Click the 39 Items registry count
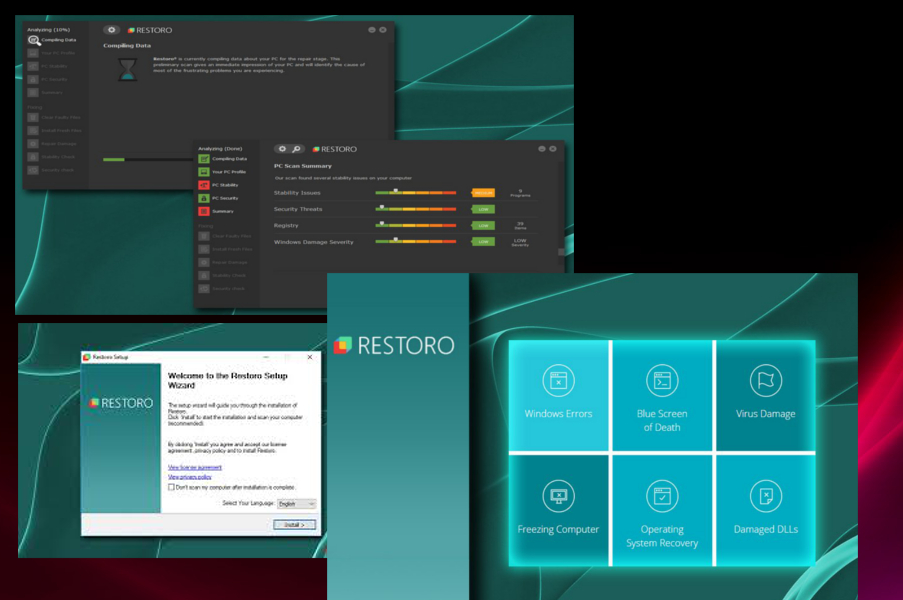Viewport: 903px width, 600px height. click(x=520, y=226)
